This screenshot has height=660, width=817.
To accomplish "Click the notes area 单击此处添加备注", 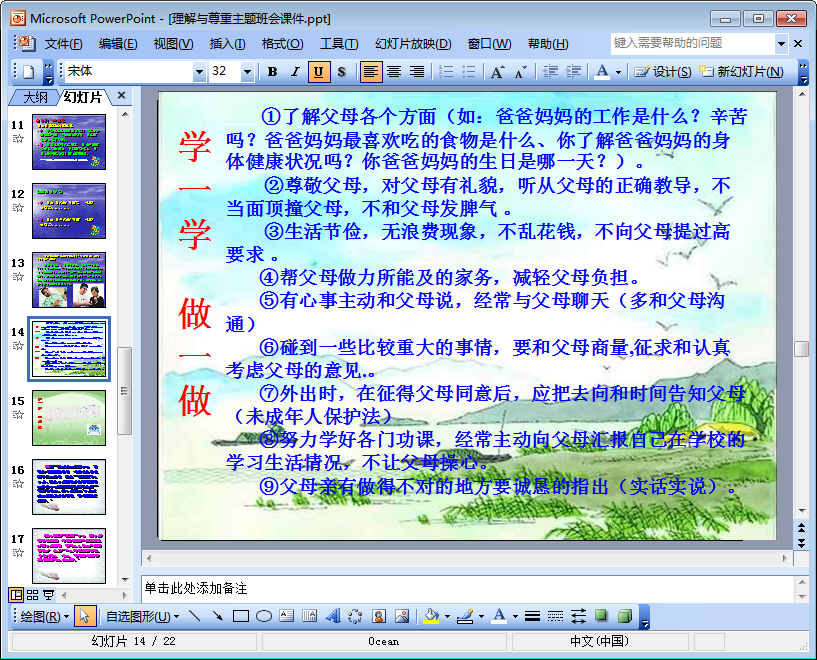I will pyautogui.click(x=467, y=589).
